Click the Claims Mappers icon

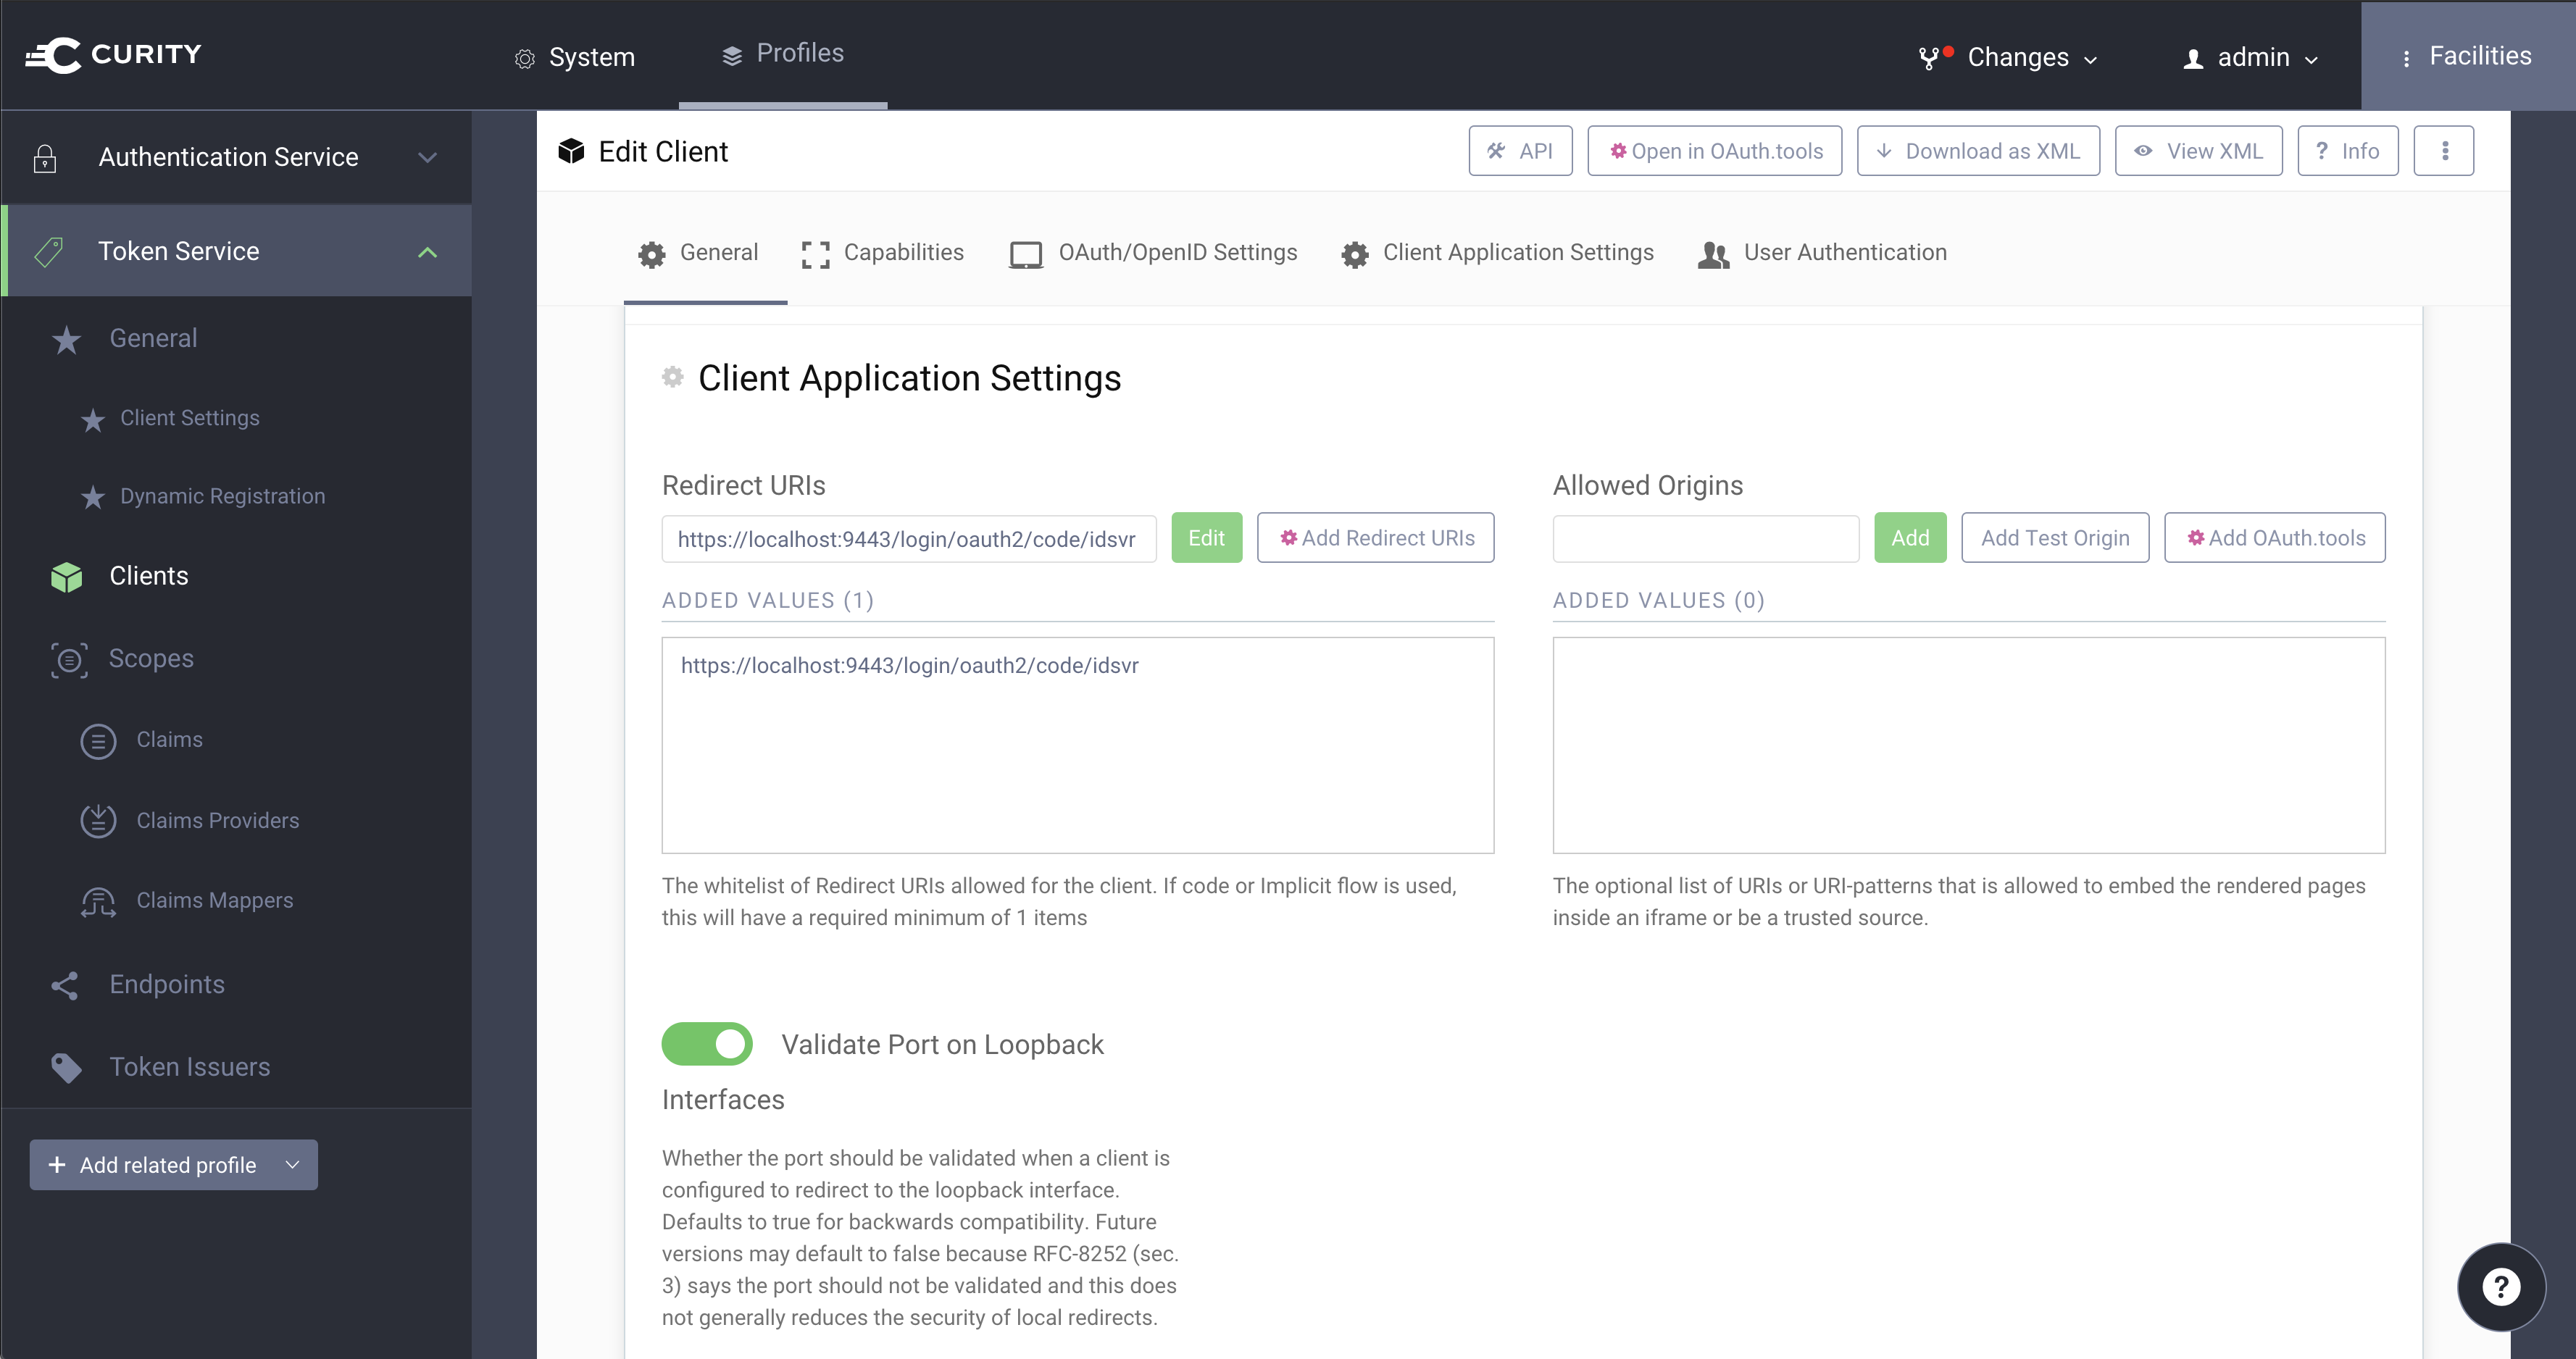tap(98, 901)
